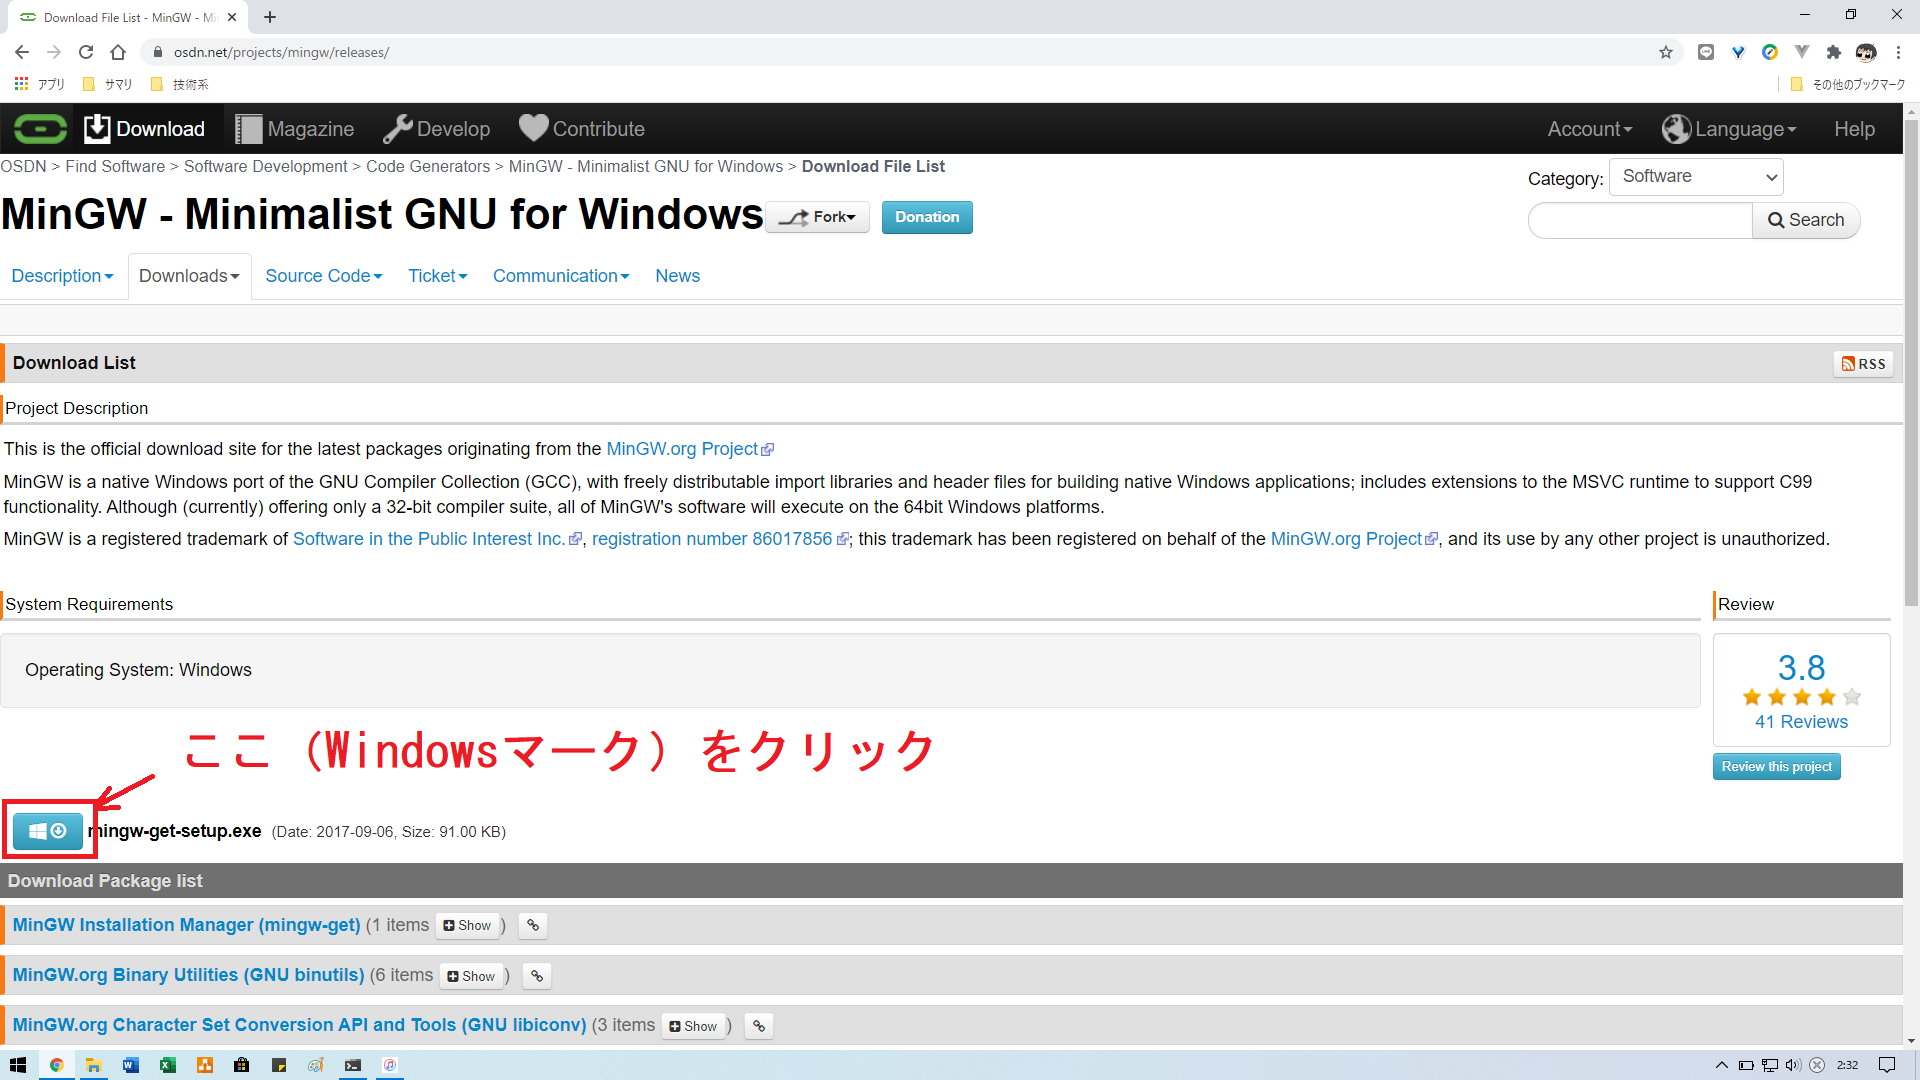Click the site search input field
The image size is (1920, 1080).
(1640, 220)
